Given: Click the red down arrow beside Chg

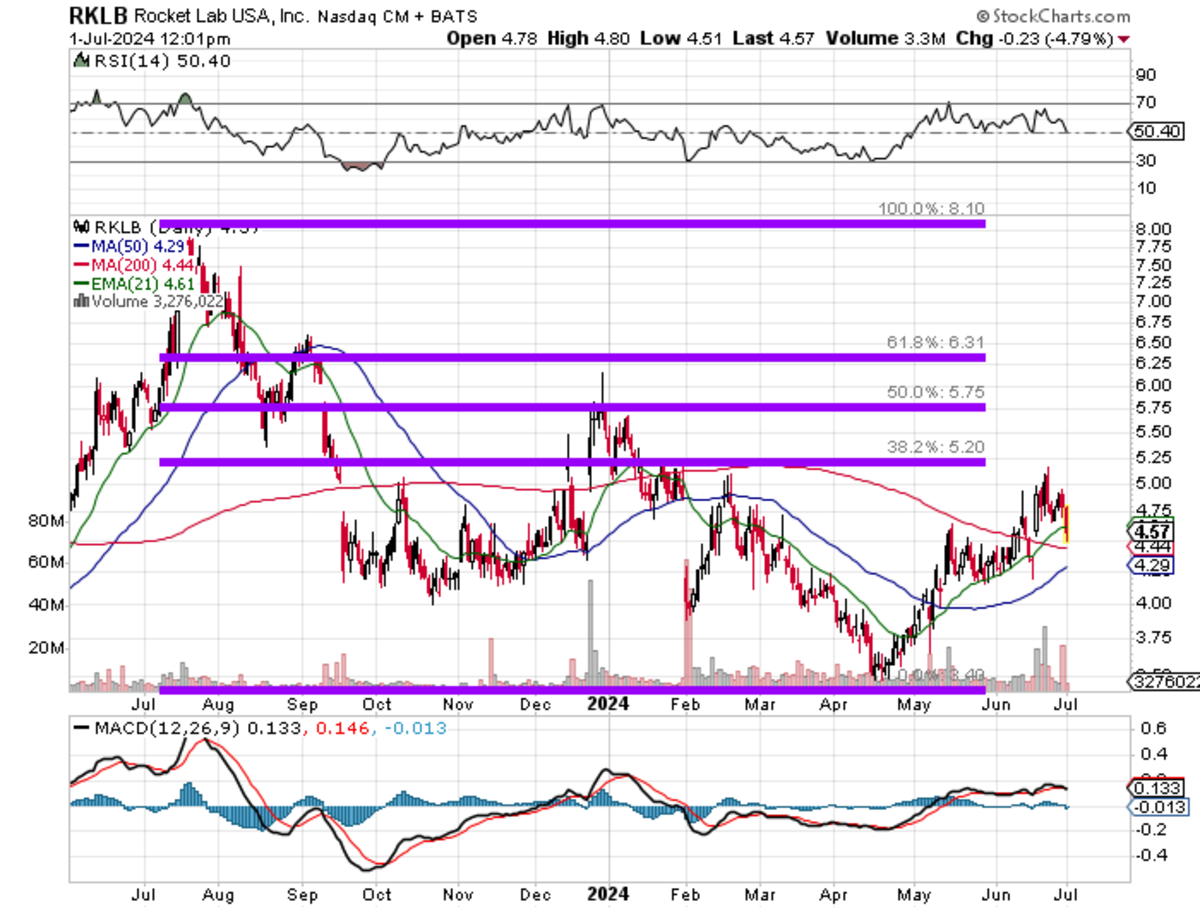Looking at the screenshot, I should tap(1125, 39).
